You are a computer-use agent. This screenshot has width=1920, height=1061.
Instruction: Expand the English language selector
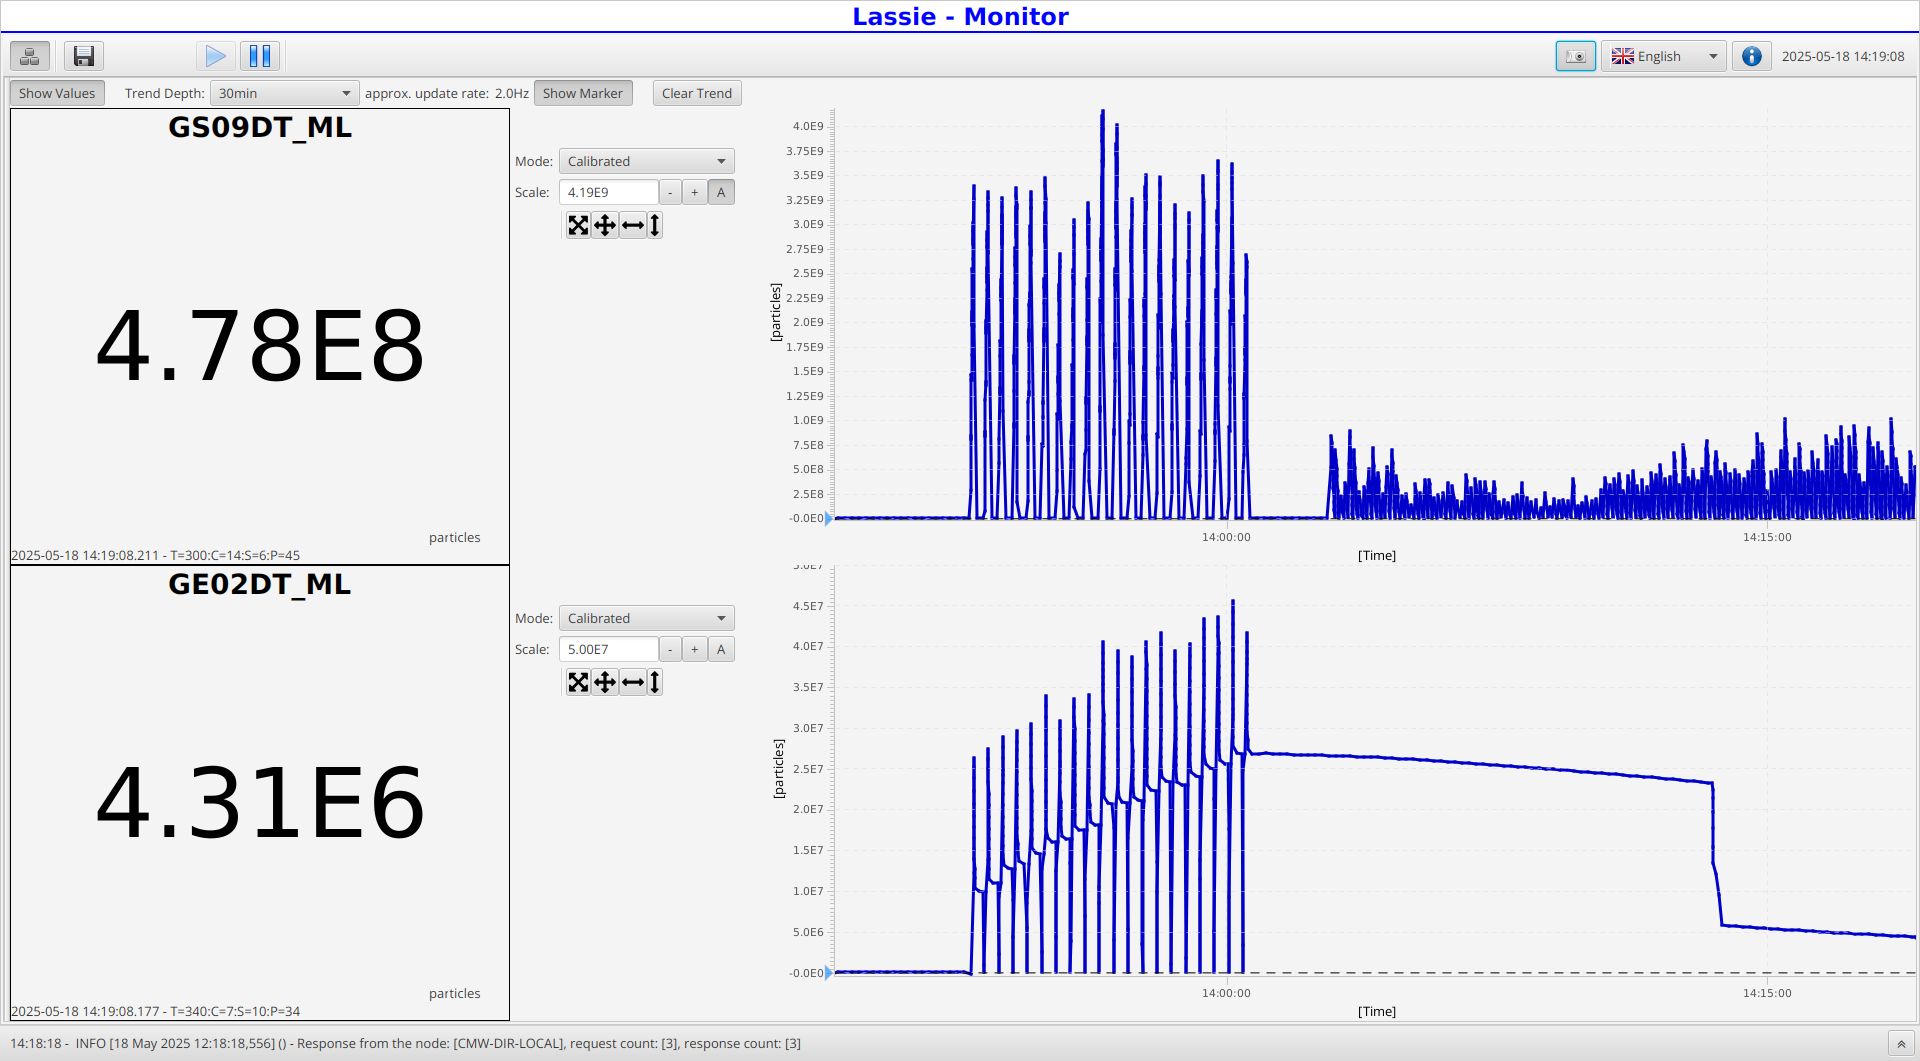(1664, 56)
